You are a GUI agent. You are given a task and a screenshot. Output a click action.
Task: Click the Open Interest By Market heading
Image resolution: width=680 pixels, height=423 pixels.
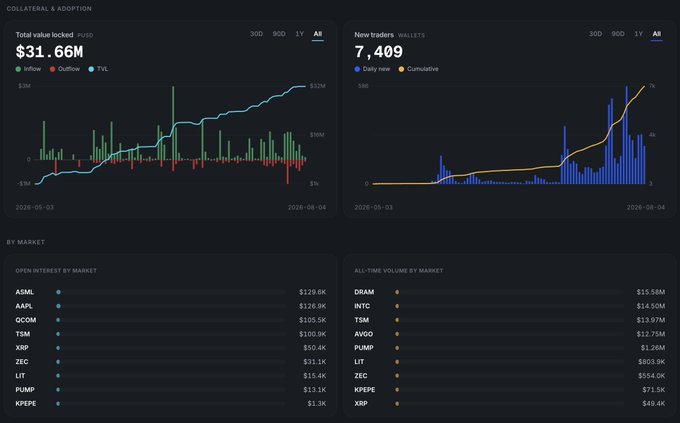(x=56, y=270)
